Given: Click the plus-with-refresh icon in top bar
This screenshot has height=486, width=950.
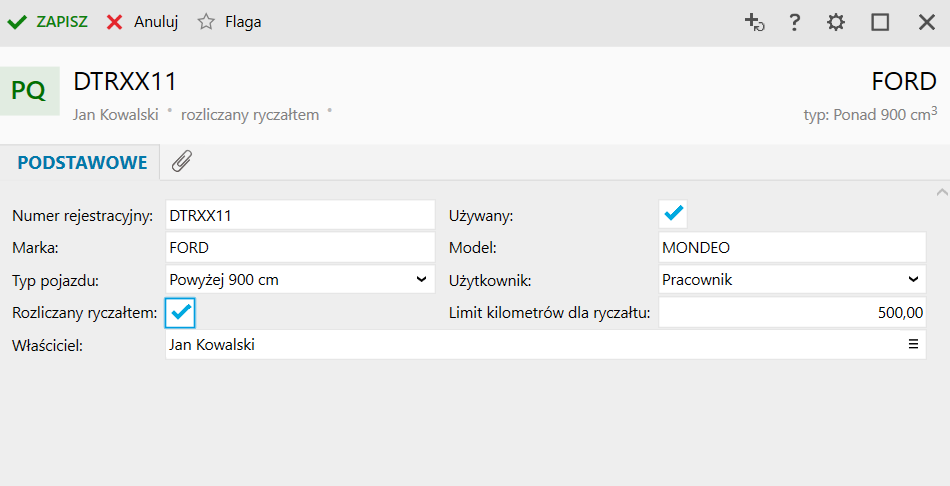Looking at the screenshot, I should (x=755, y=22).
